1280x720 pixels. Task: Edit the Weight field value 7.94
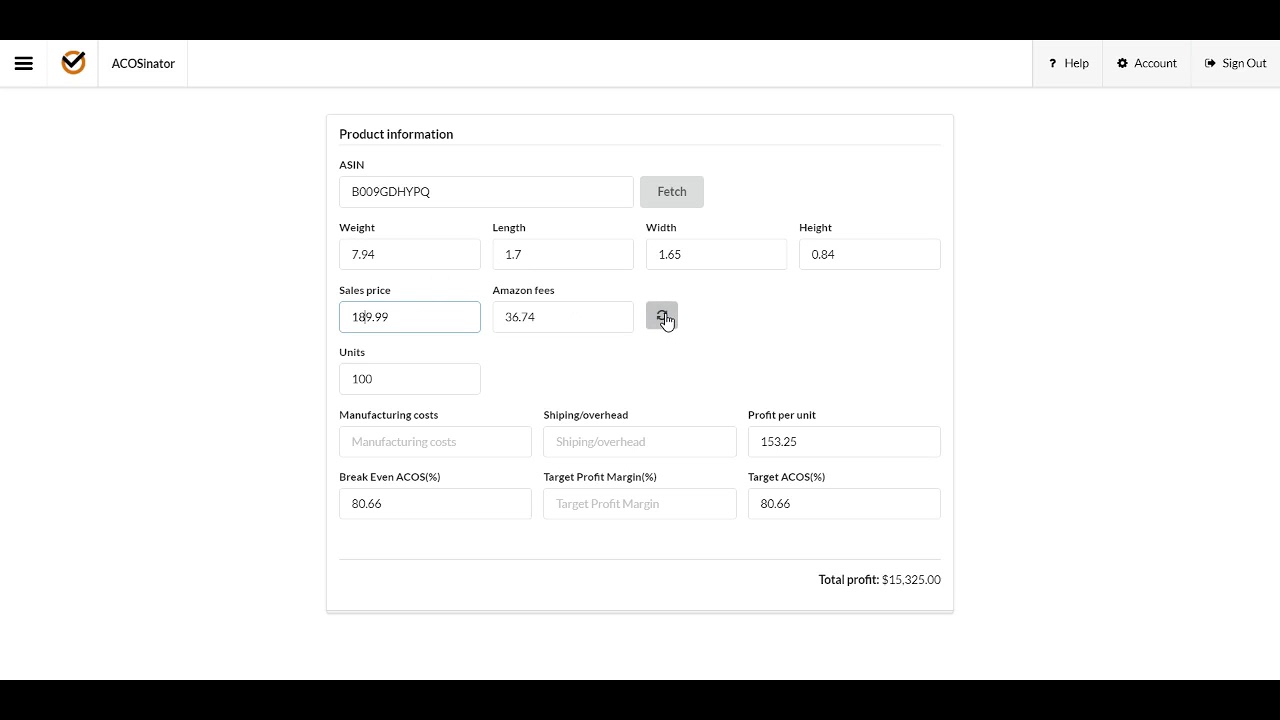410,254
